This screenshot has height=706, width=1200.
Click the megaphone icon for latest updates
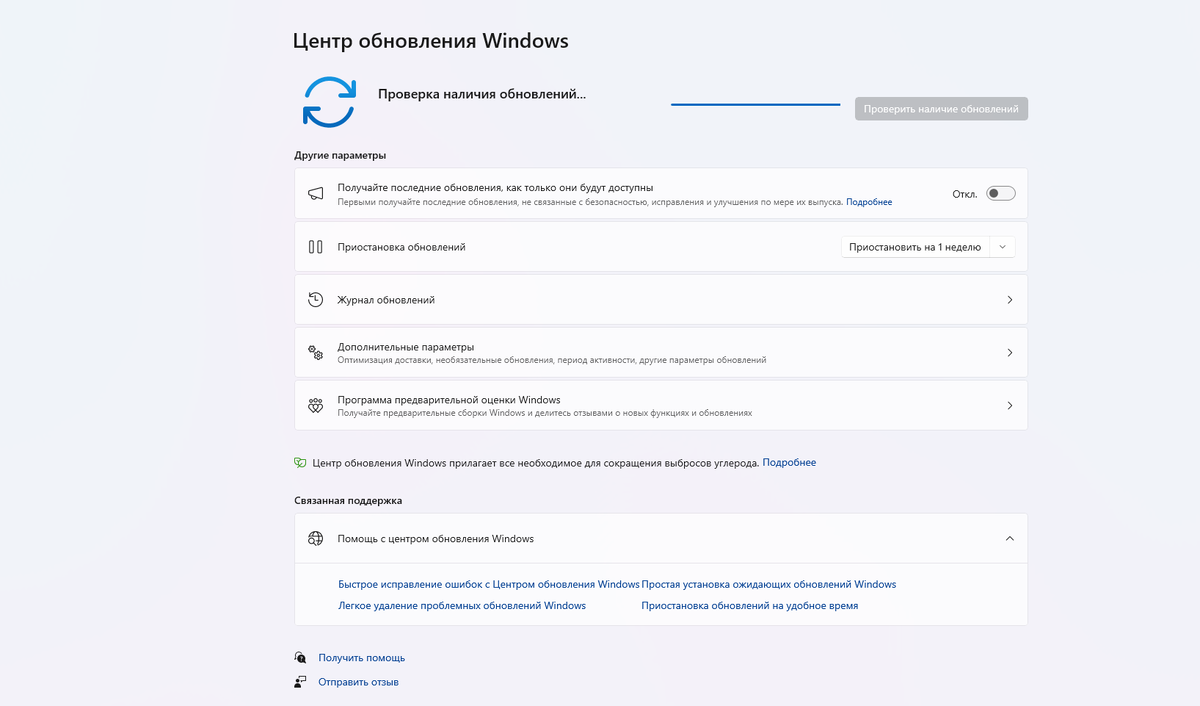pos(316,193)
